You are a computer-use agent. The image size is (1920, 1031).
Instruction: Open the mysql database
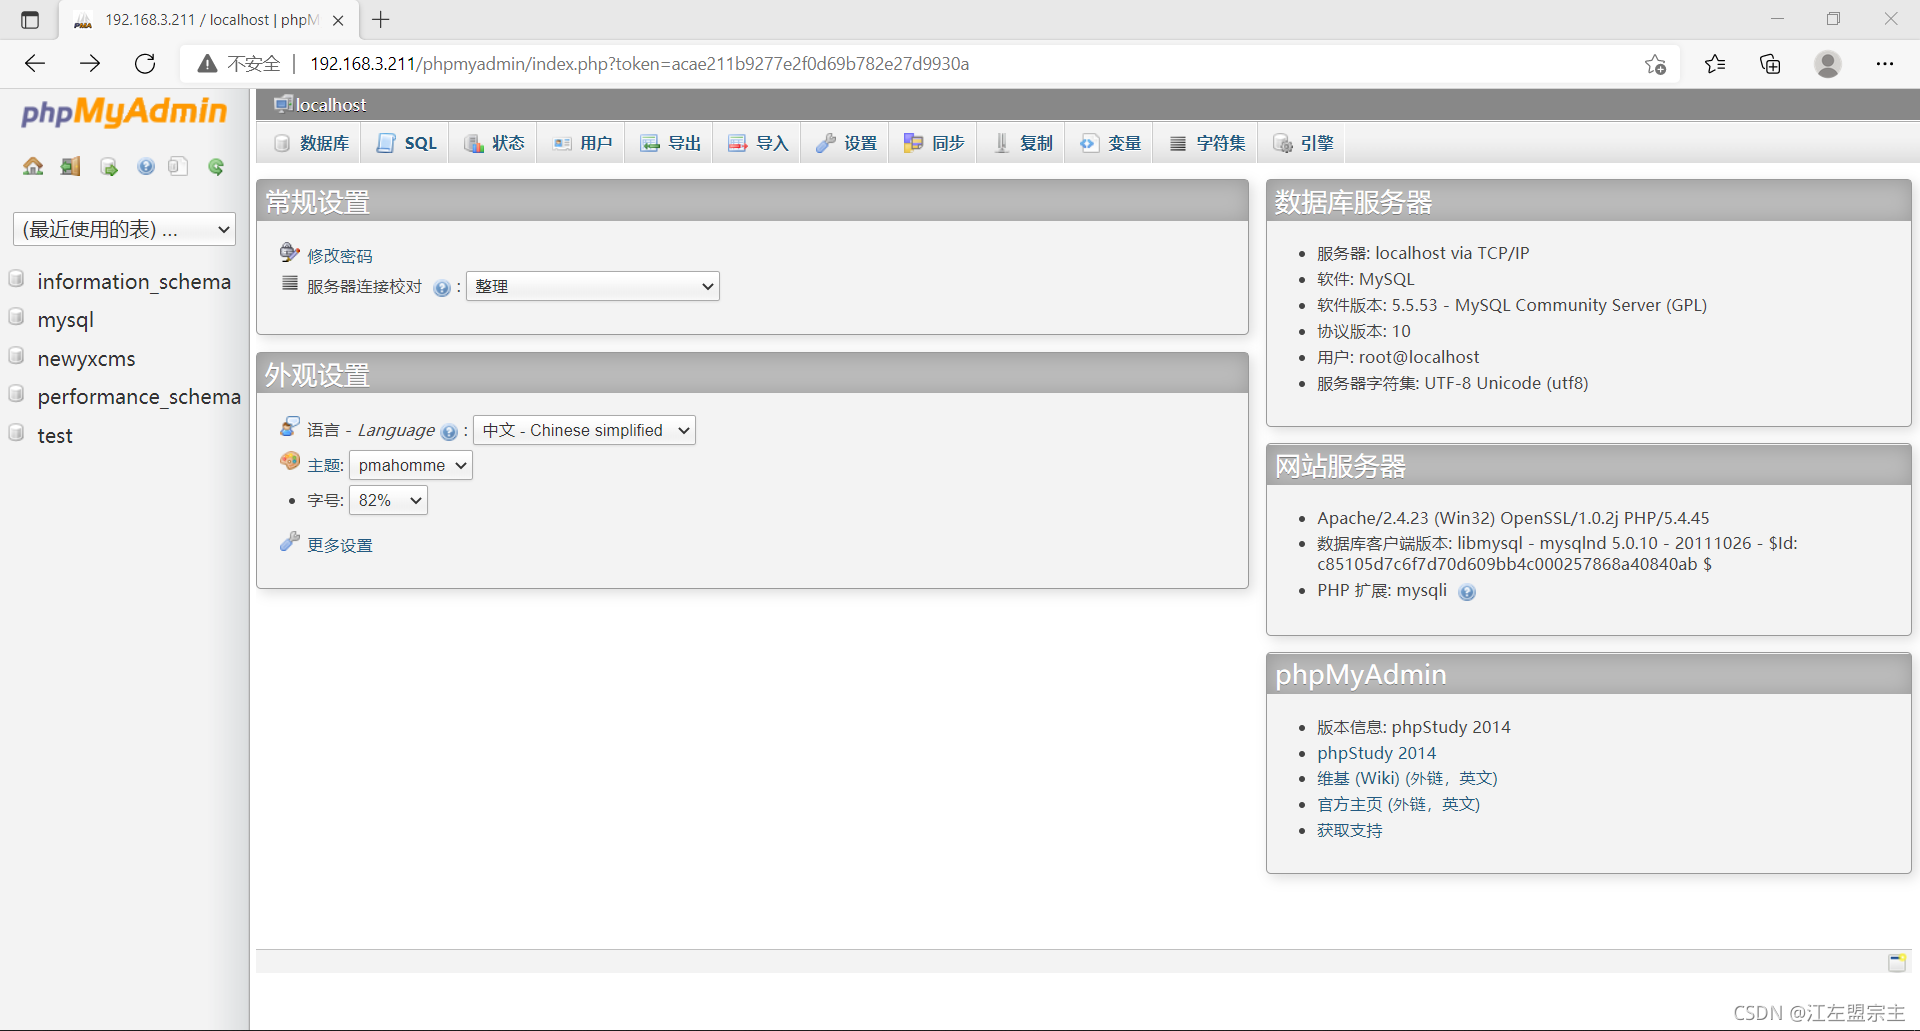pos(65,320)
